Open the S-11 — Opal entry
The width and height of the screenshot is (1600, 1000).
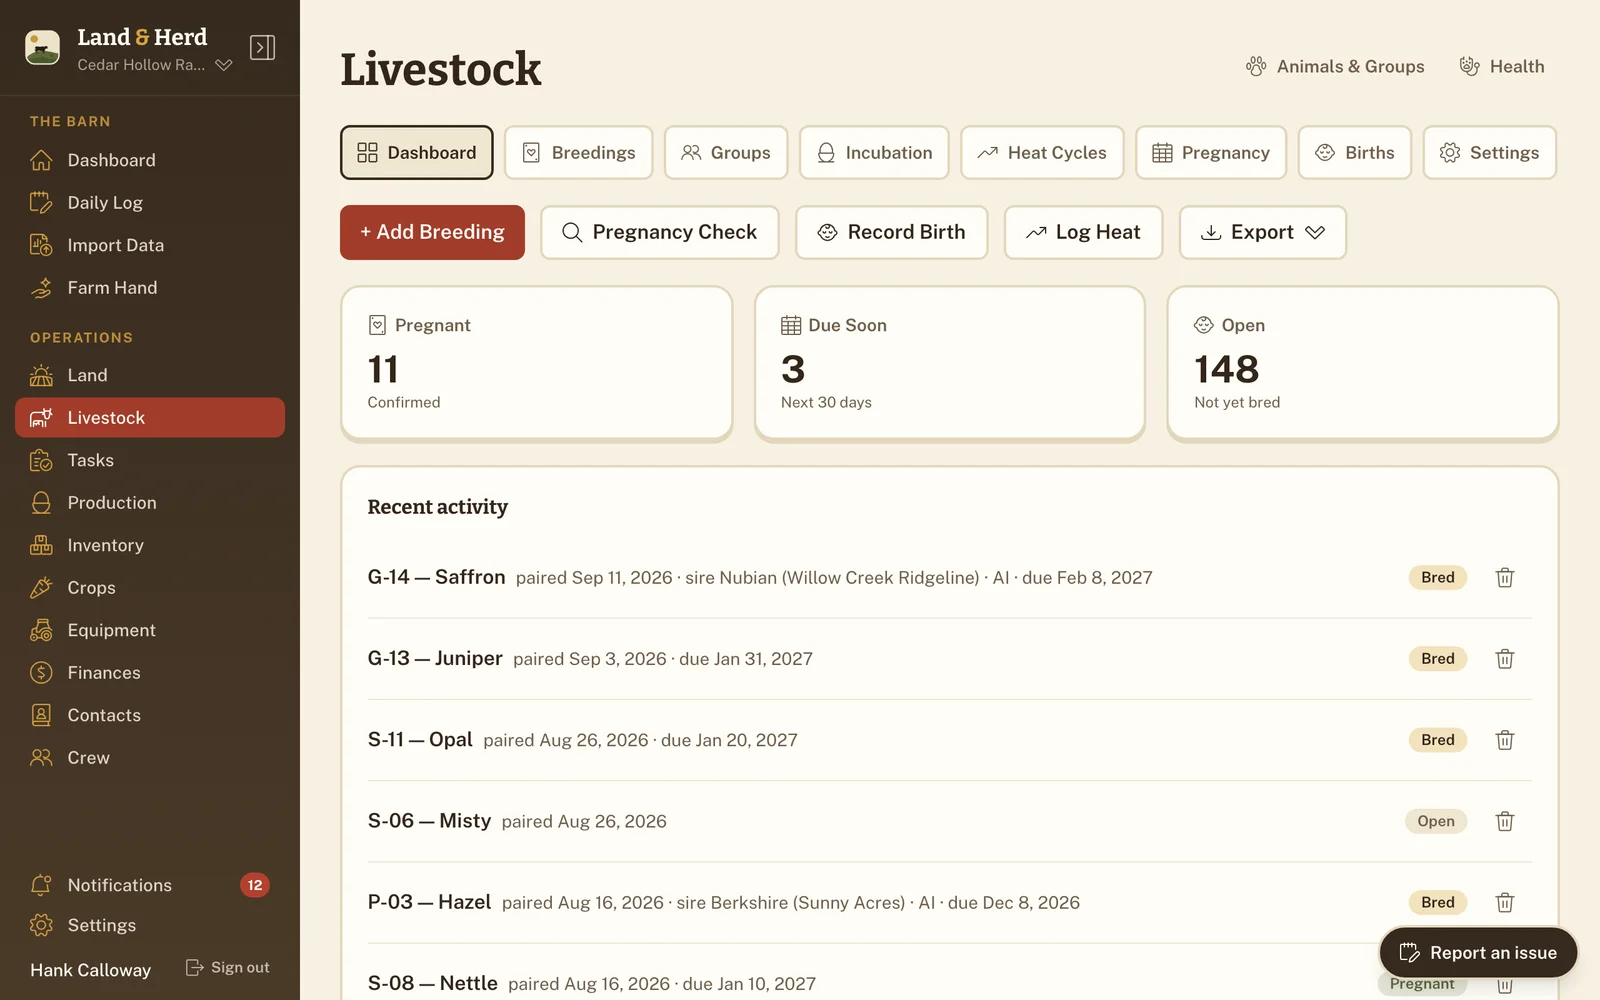[420, 740]
